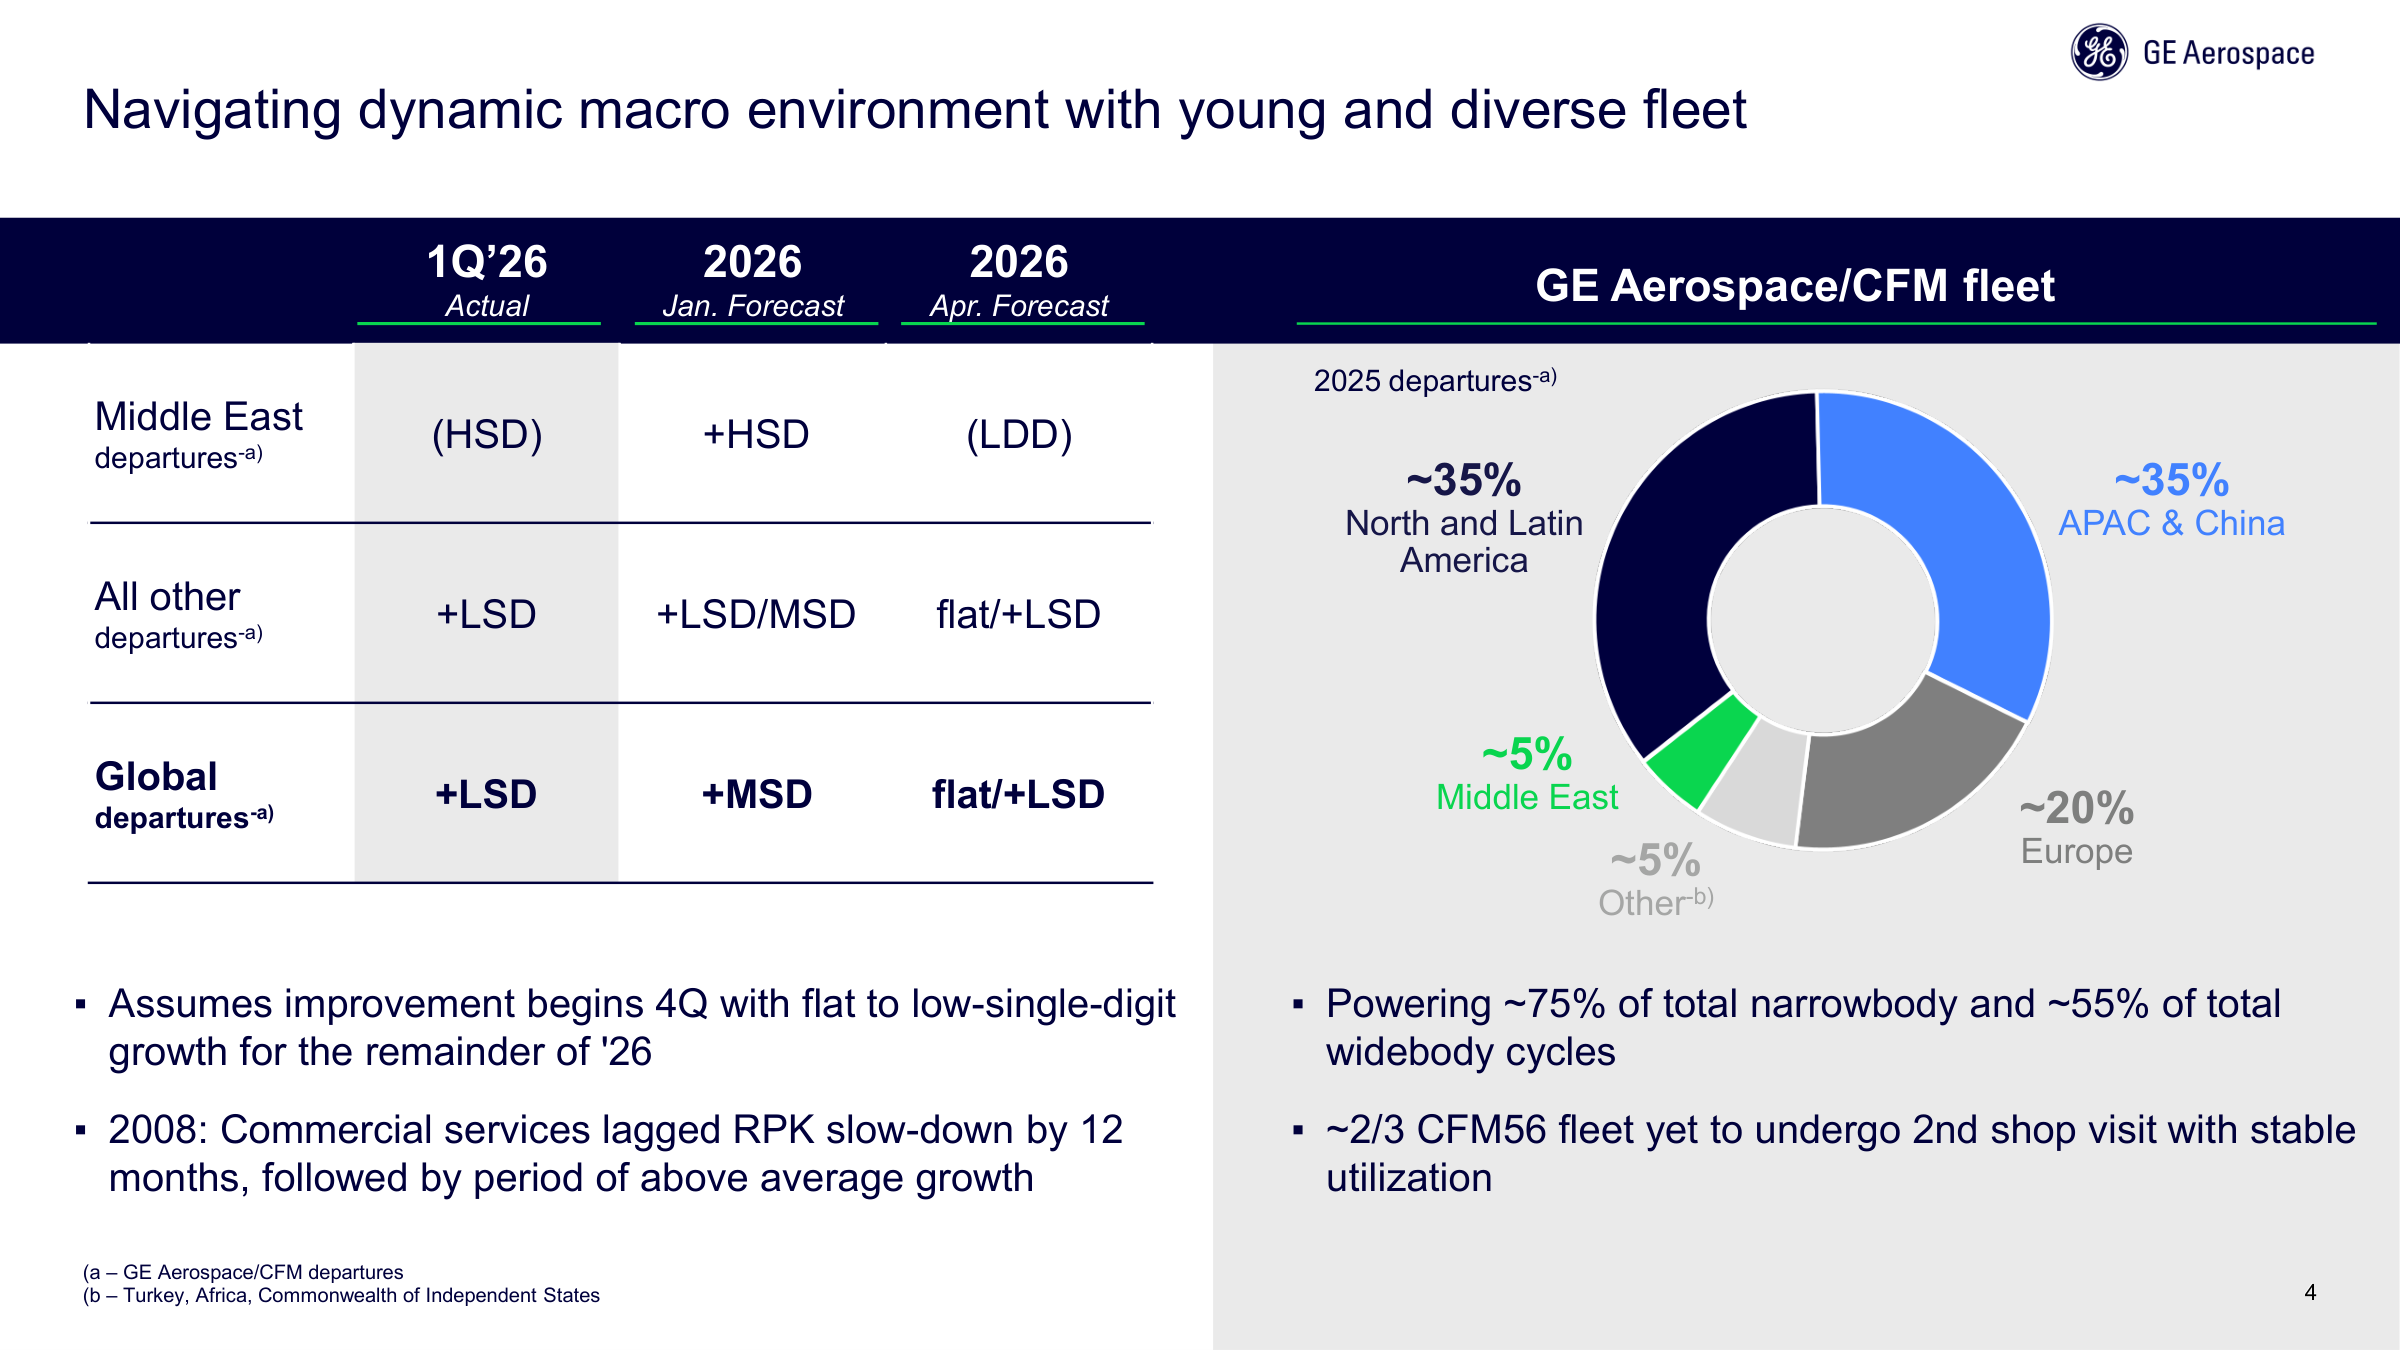Click the "(LDD)" cell in Apr. Forecast
The height and width of the screenshot is (1350, 2400).
(x=1019, y=434)
